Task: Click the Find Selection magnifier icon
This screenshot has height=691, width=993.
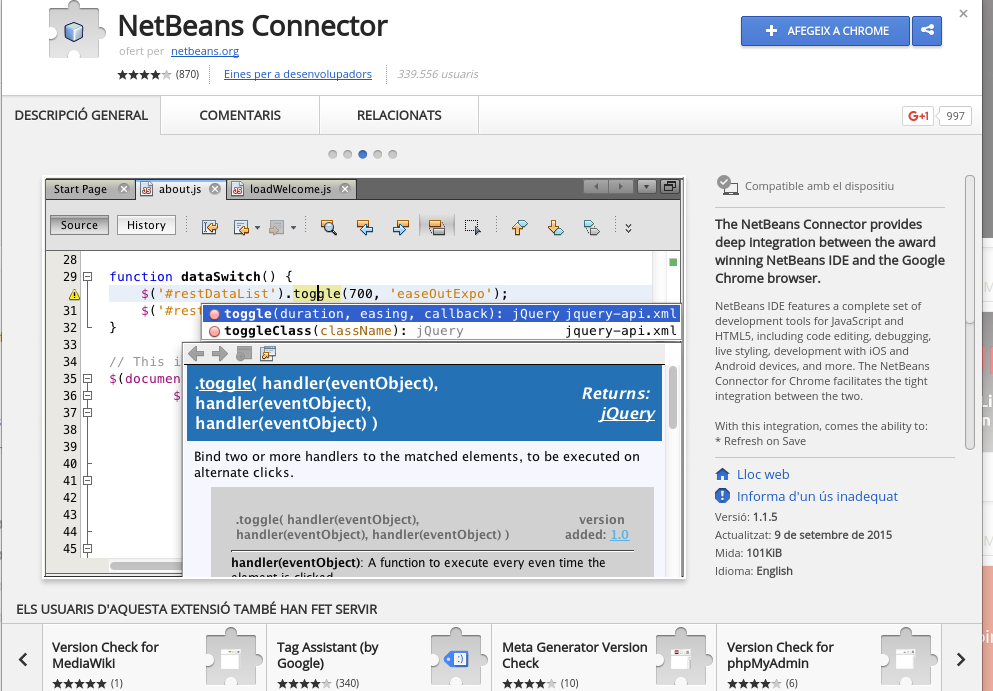Action: (x=329, y=227)
